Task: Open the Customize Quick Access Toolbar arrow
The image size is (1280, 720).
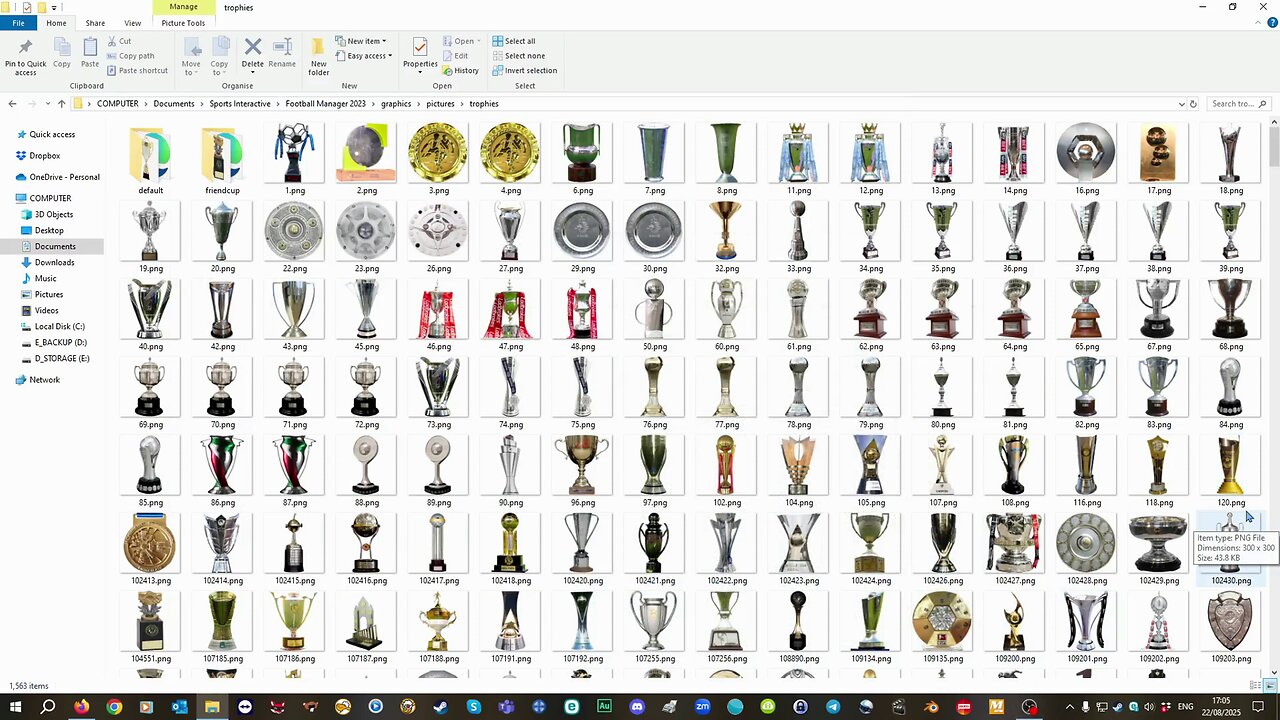Action: tap(56, 7)
